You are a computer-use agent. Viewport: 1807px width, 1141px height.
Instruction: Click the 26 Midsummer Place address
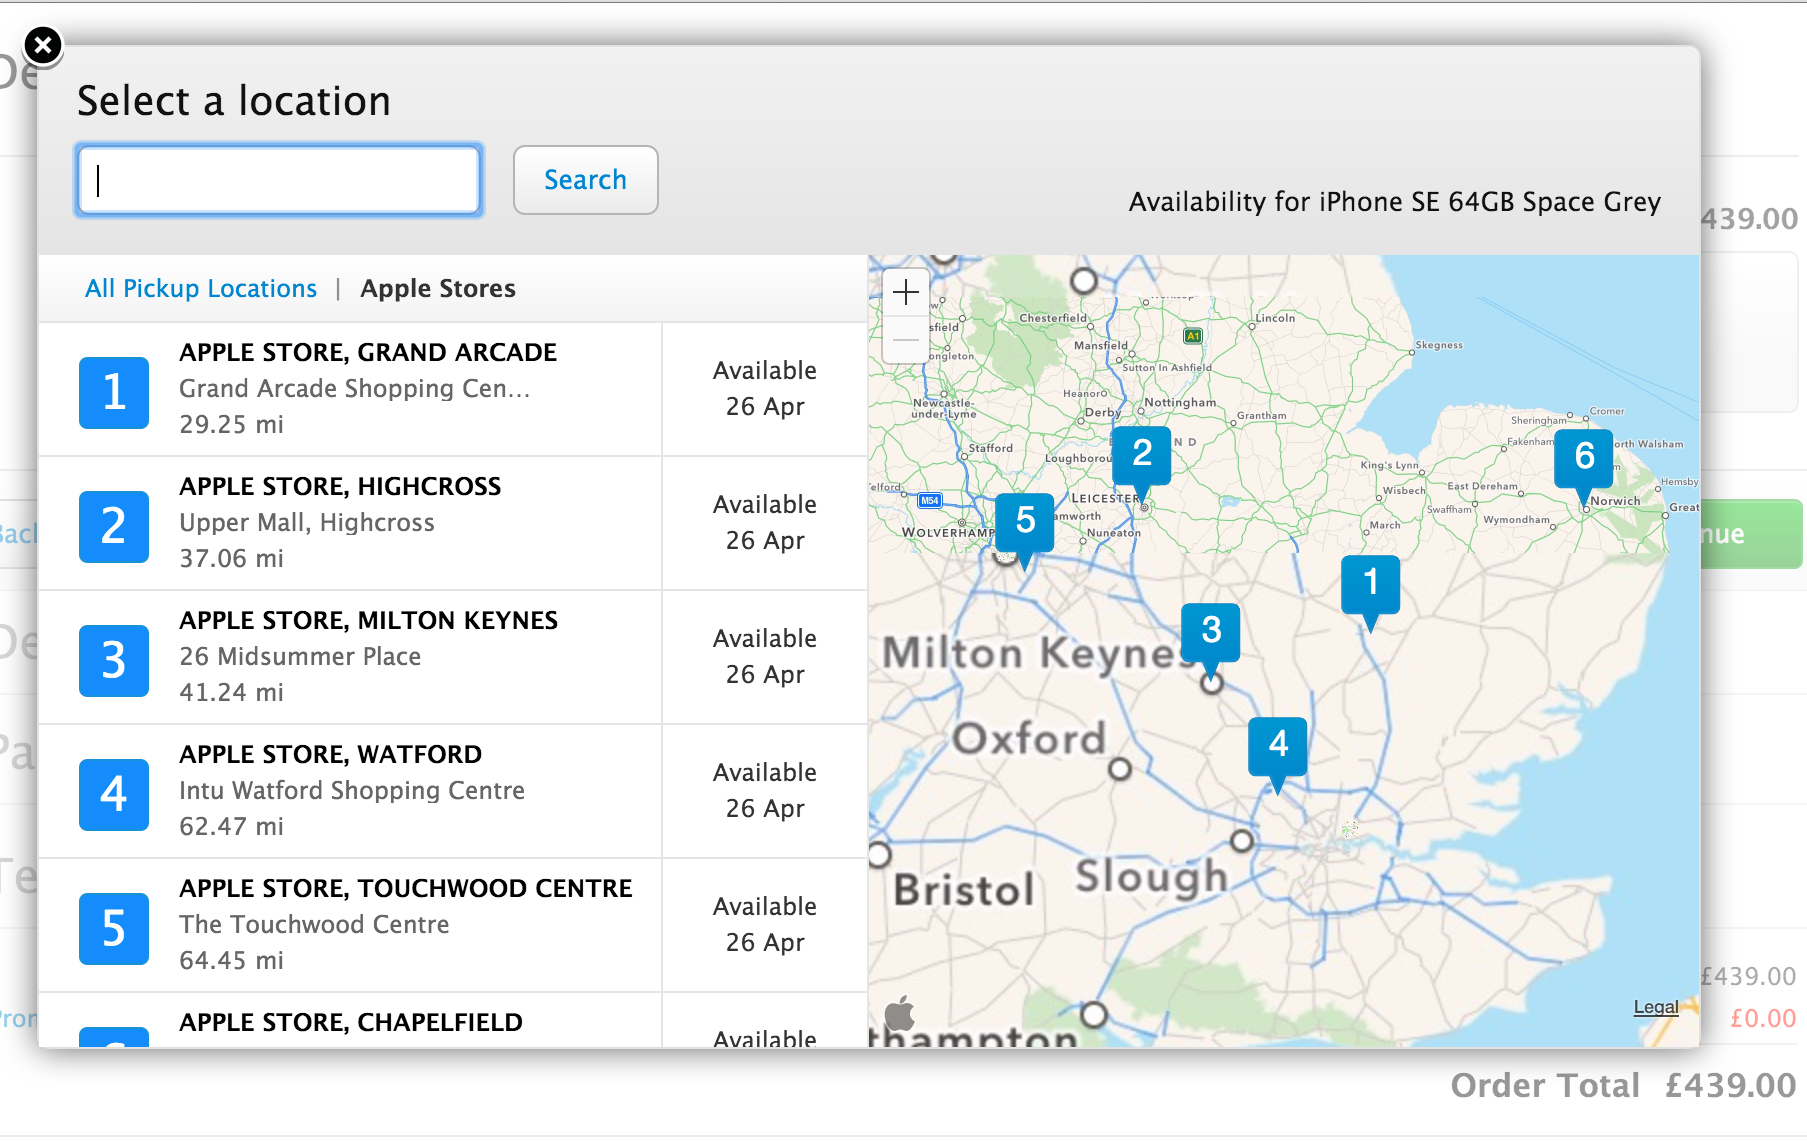click(300, 656)
